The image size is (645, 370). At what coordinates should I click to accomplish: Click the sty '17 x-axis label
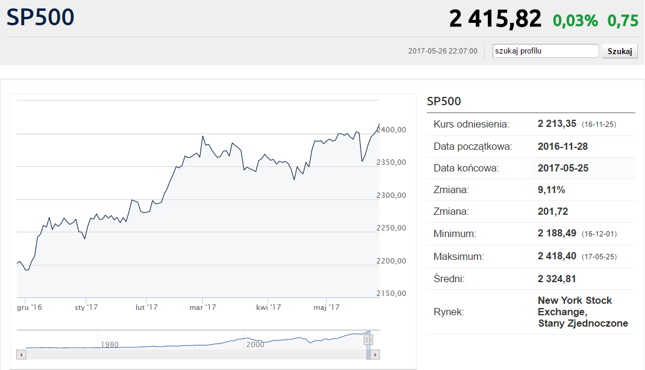[86, 307]
